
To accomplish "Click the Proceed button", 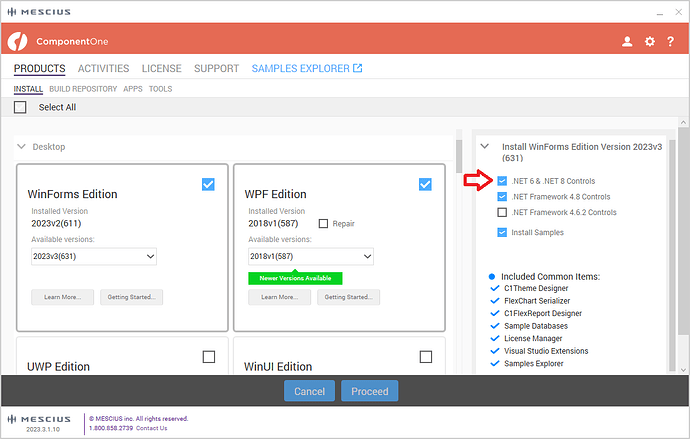I will [x=370, y=391].
